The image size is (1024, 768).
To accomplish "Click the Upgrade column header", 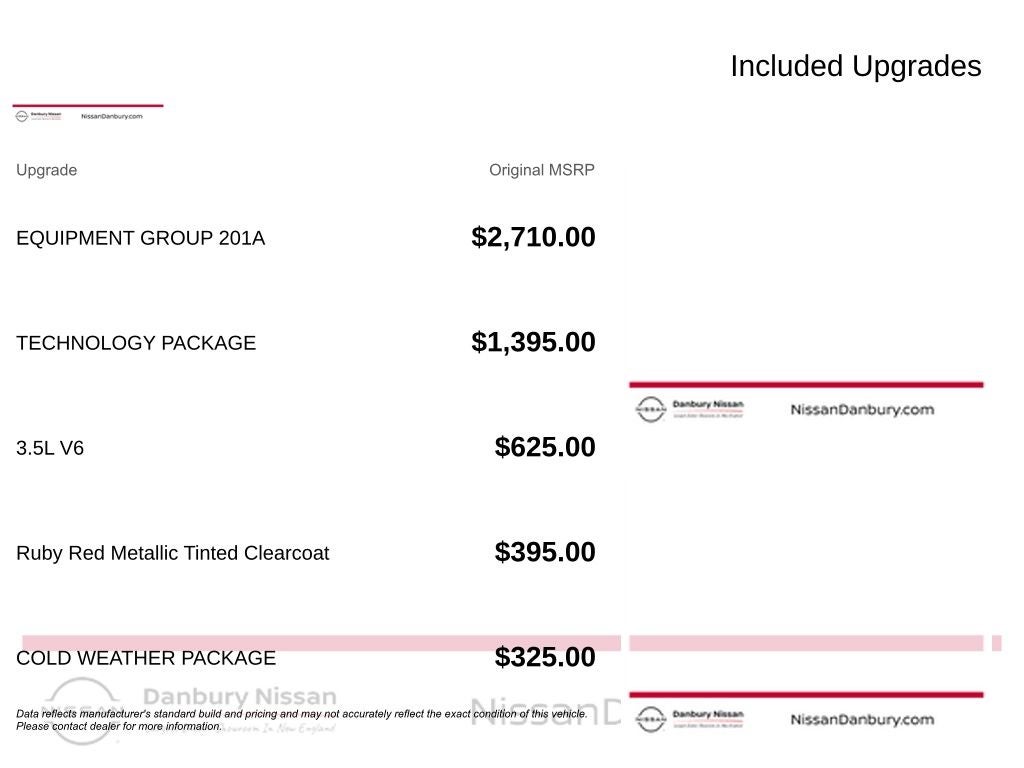I will point(46,170).
